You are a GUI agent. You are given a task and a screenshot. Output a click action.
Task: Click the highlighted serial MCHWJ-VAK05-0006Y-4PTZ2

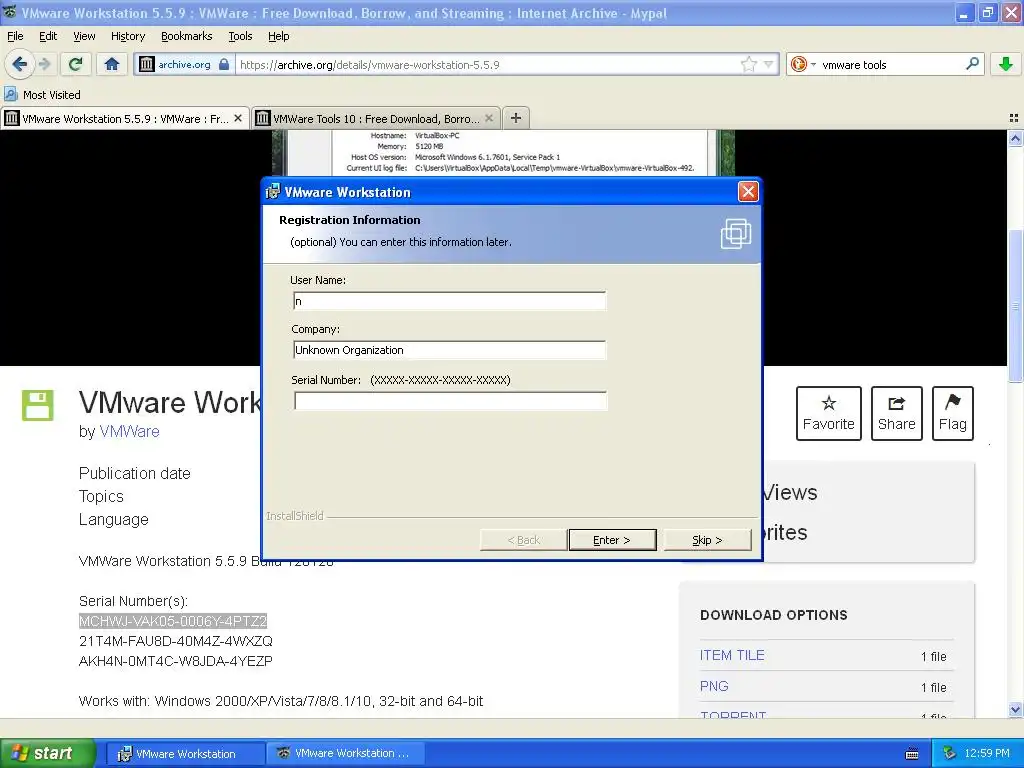[x=173, y=621]
